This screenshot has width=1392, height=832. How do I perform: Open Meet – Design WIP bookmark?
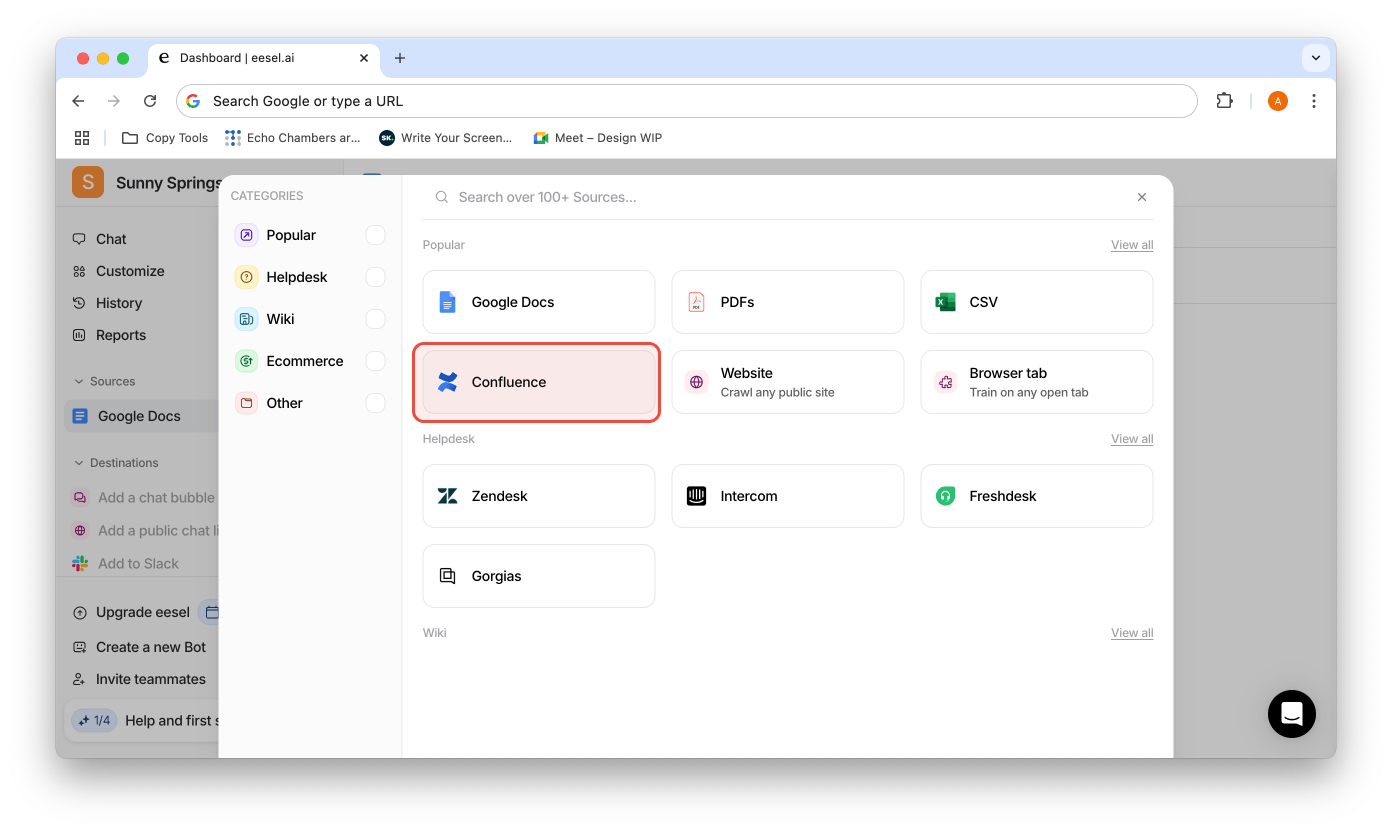pos(598,138)
